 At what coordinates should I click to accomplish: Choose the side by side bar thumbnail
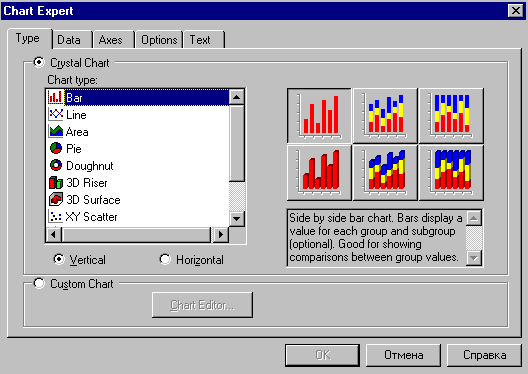click(x=319, y=116)
